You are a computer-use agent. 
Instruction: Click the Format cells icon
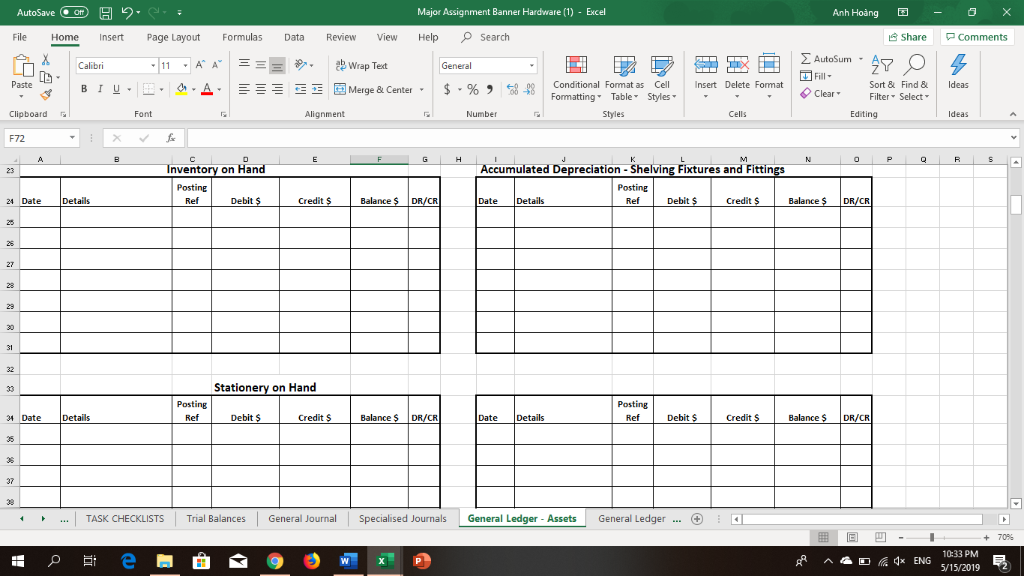(x=769, y=65)
